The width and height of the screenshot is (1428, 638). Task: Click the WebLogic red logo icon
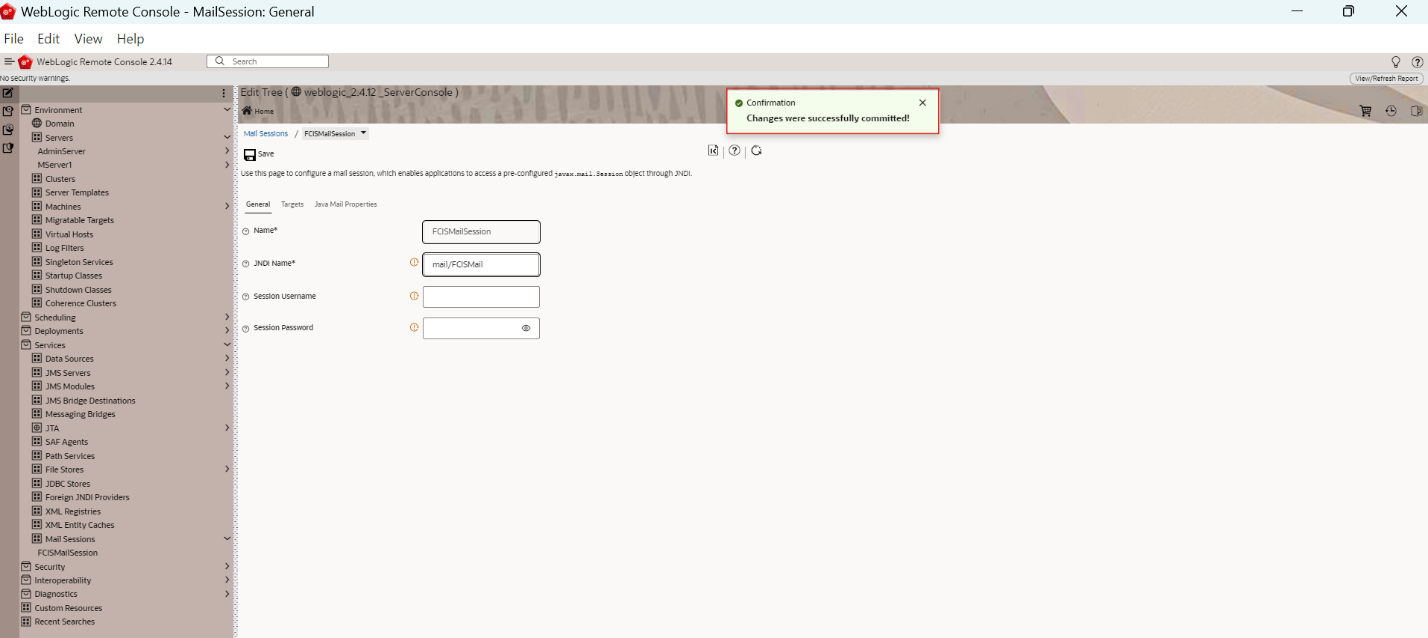pyautogui.click(x=25, y=62)
